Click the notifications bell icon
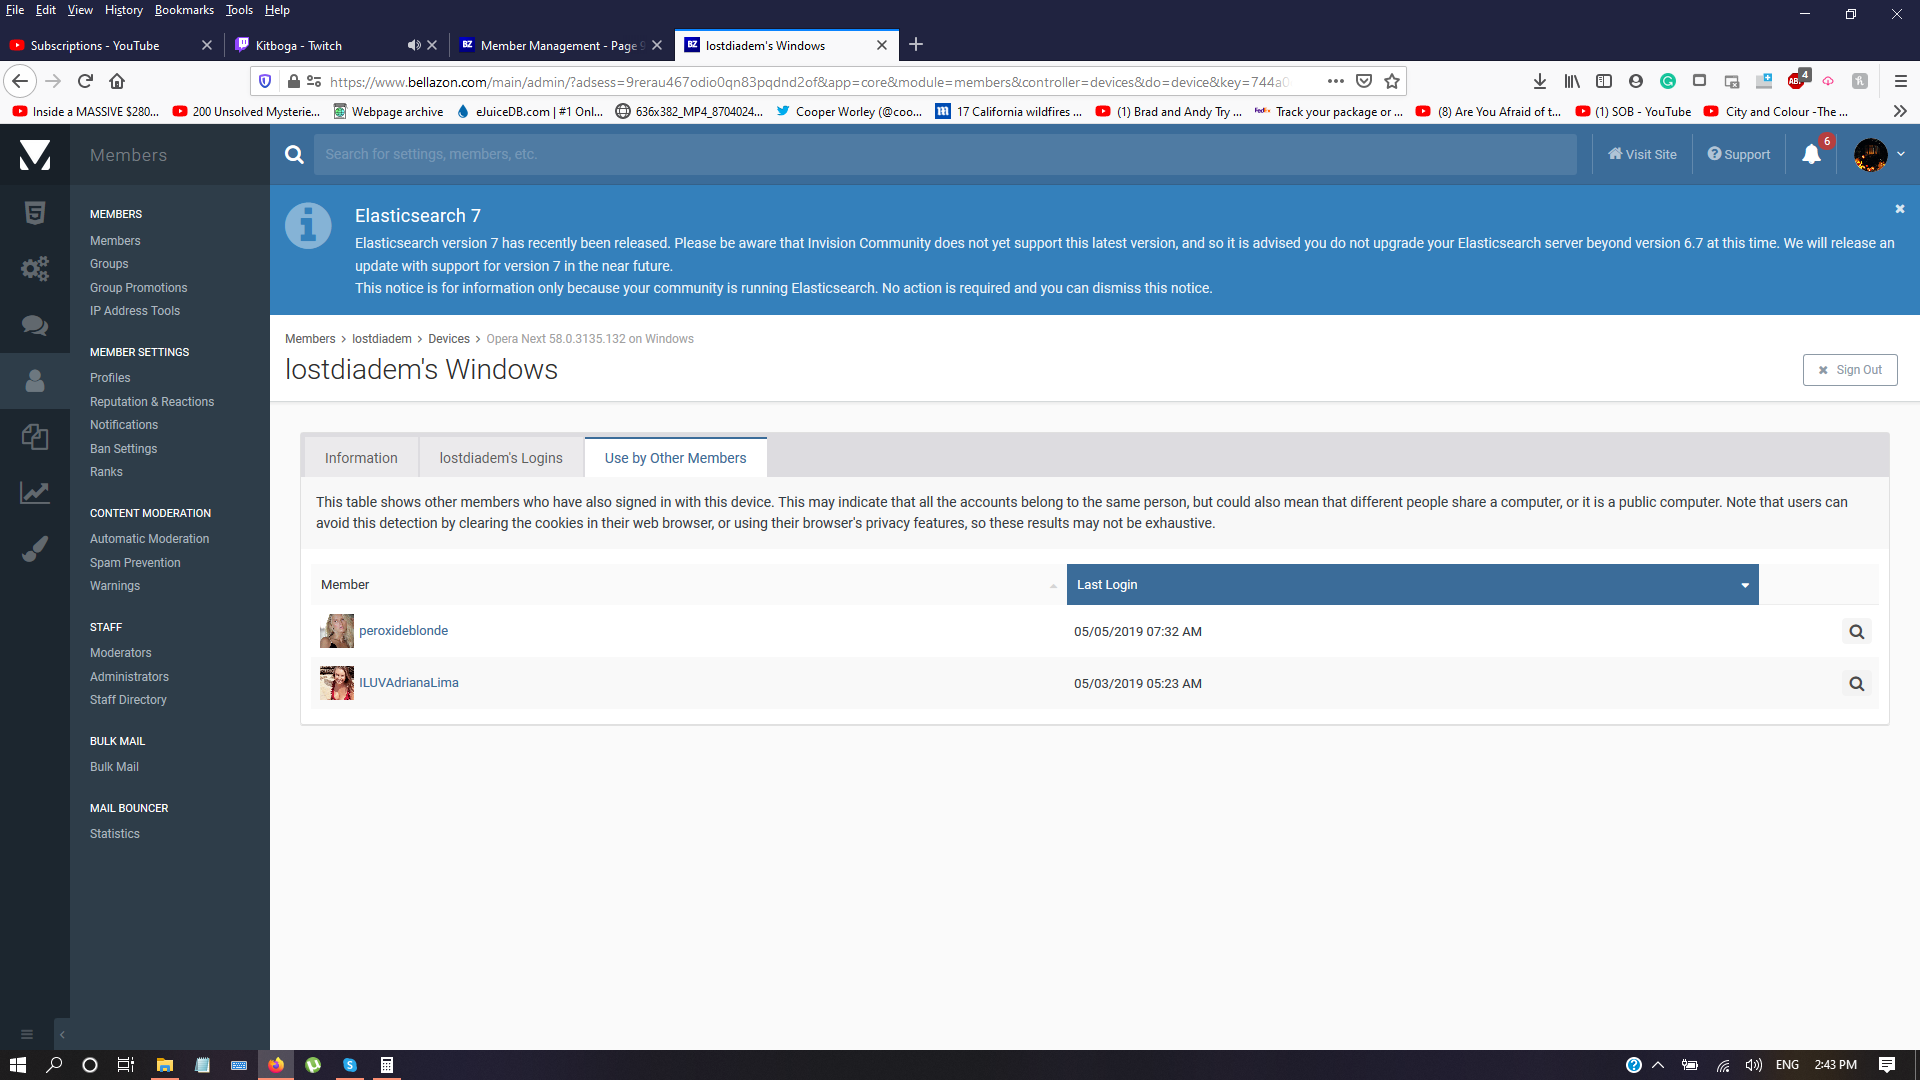1920x1080 pixels. click(x=1811, y=154)
